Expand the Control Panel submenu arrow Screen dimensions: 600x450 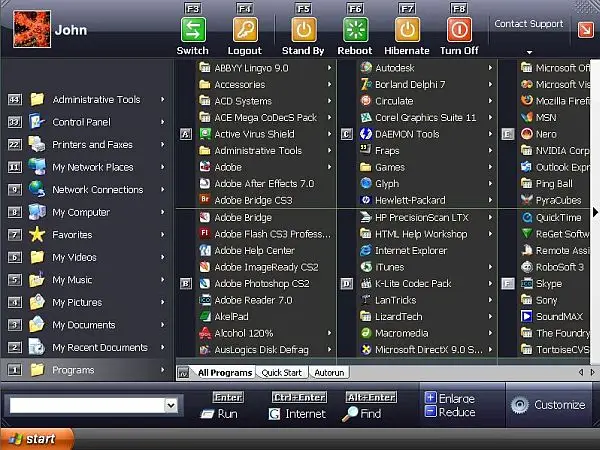163,122
